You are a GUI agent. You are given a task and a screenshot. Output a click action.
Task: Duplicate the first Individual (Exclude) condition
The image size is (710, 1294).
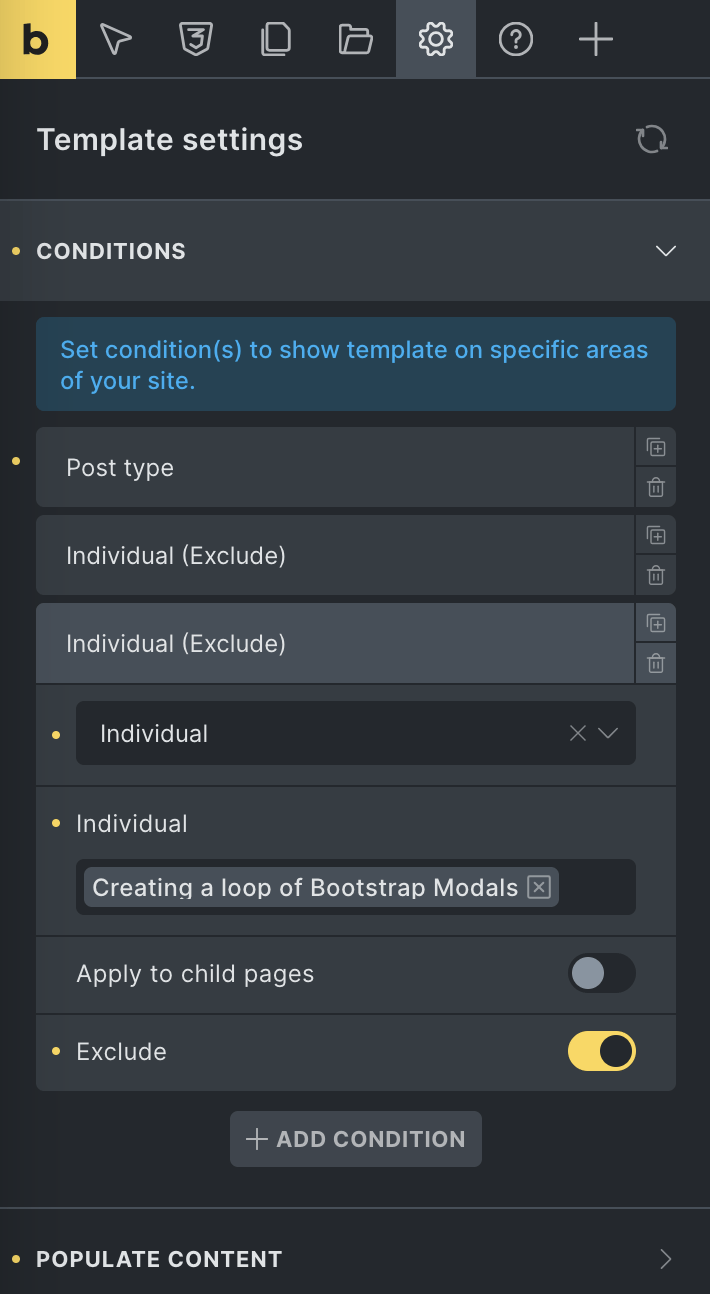tap(656, 535)
